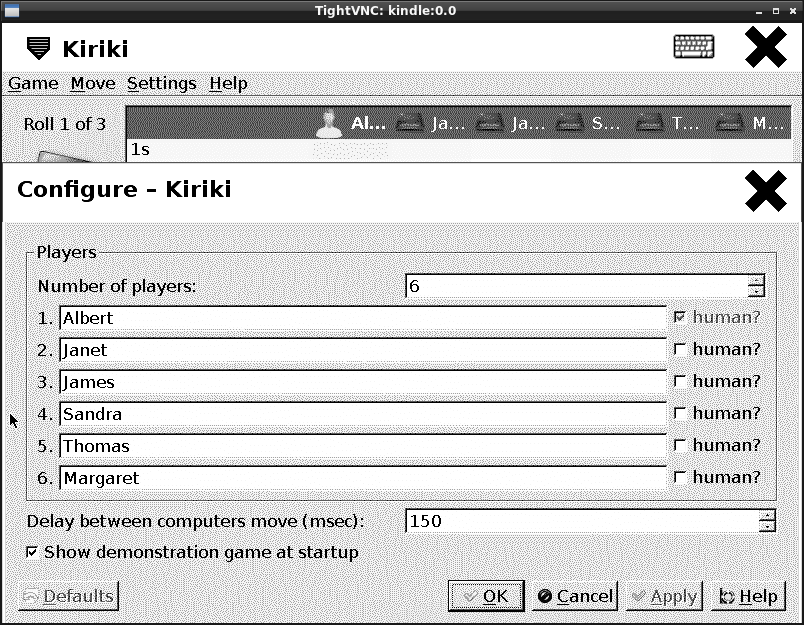Mark Thomas as human player

pos(679,445)
